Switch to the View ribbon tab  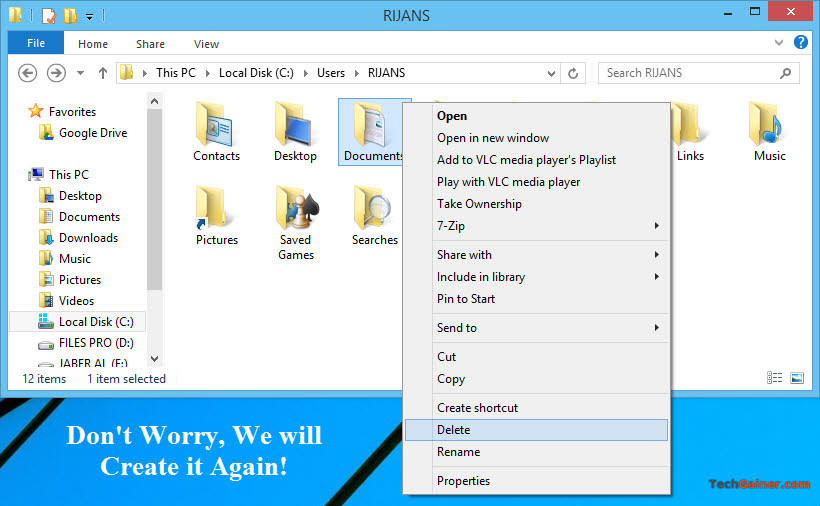pyautogui.click(x=206, y=44)
